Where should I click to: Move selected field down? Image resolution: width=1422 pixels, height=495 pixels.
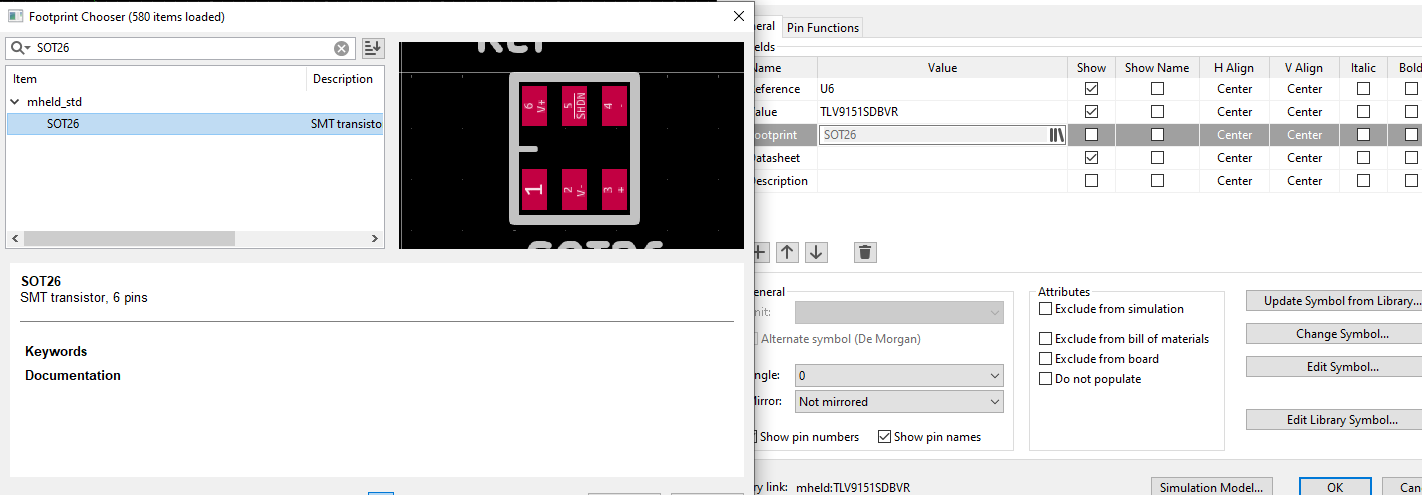coord(817,252)
